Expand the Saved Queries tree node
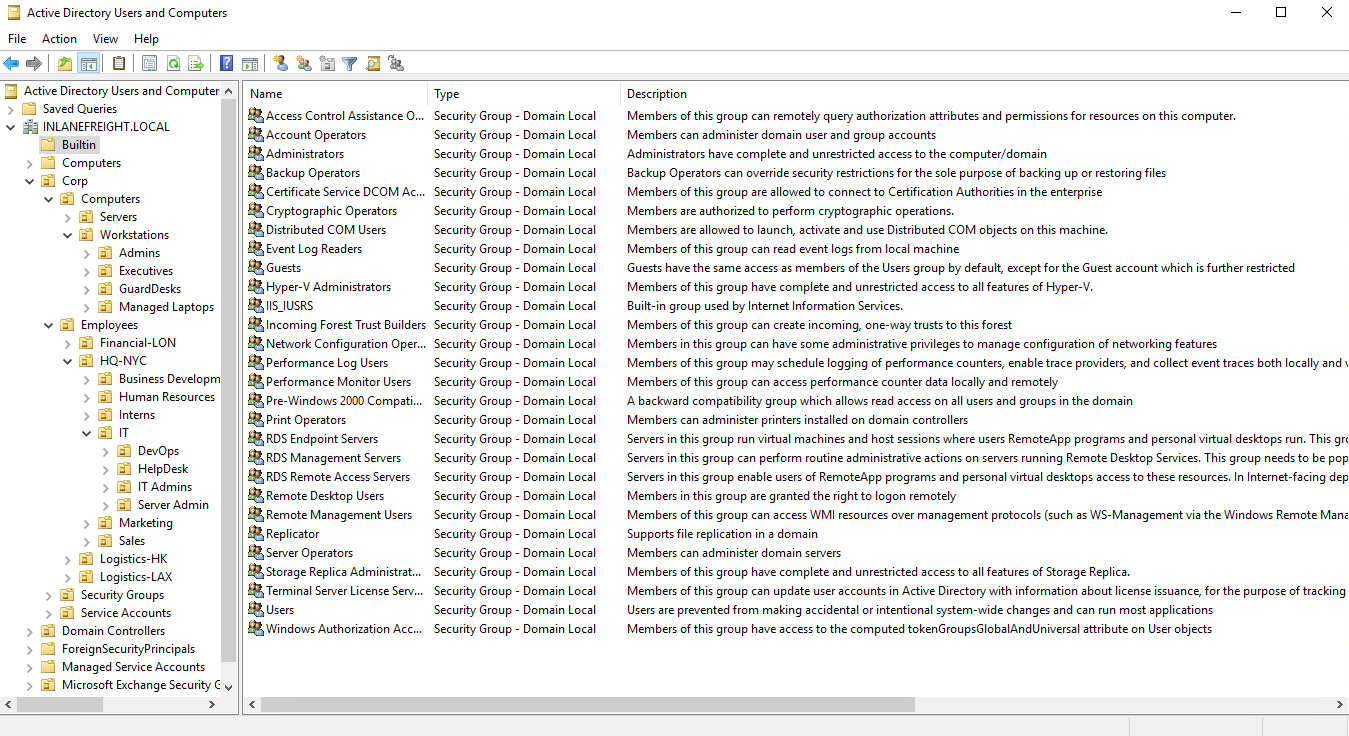 tap(11, 109)
